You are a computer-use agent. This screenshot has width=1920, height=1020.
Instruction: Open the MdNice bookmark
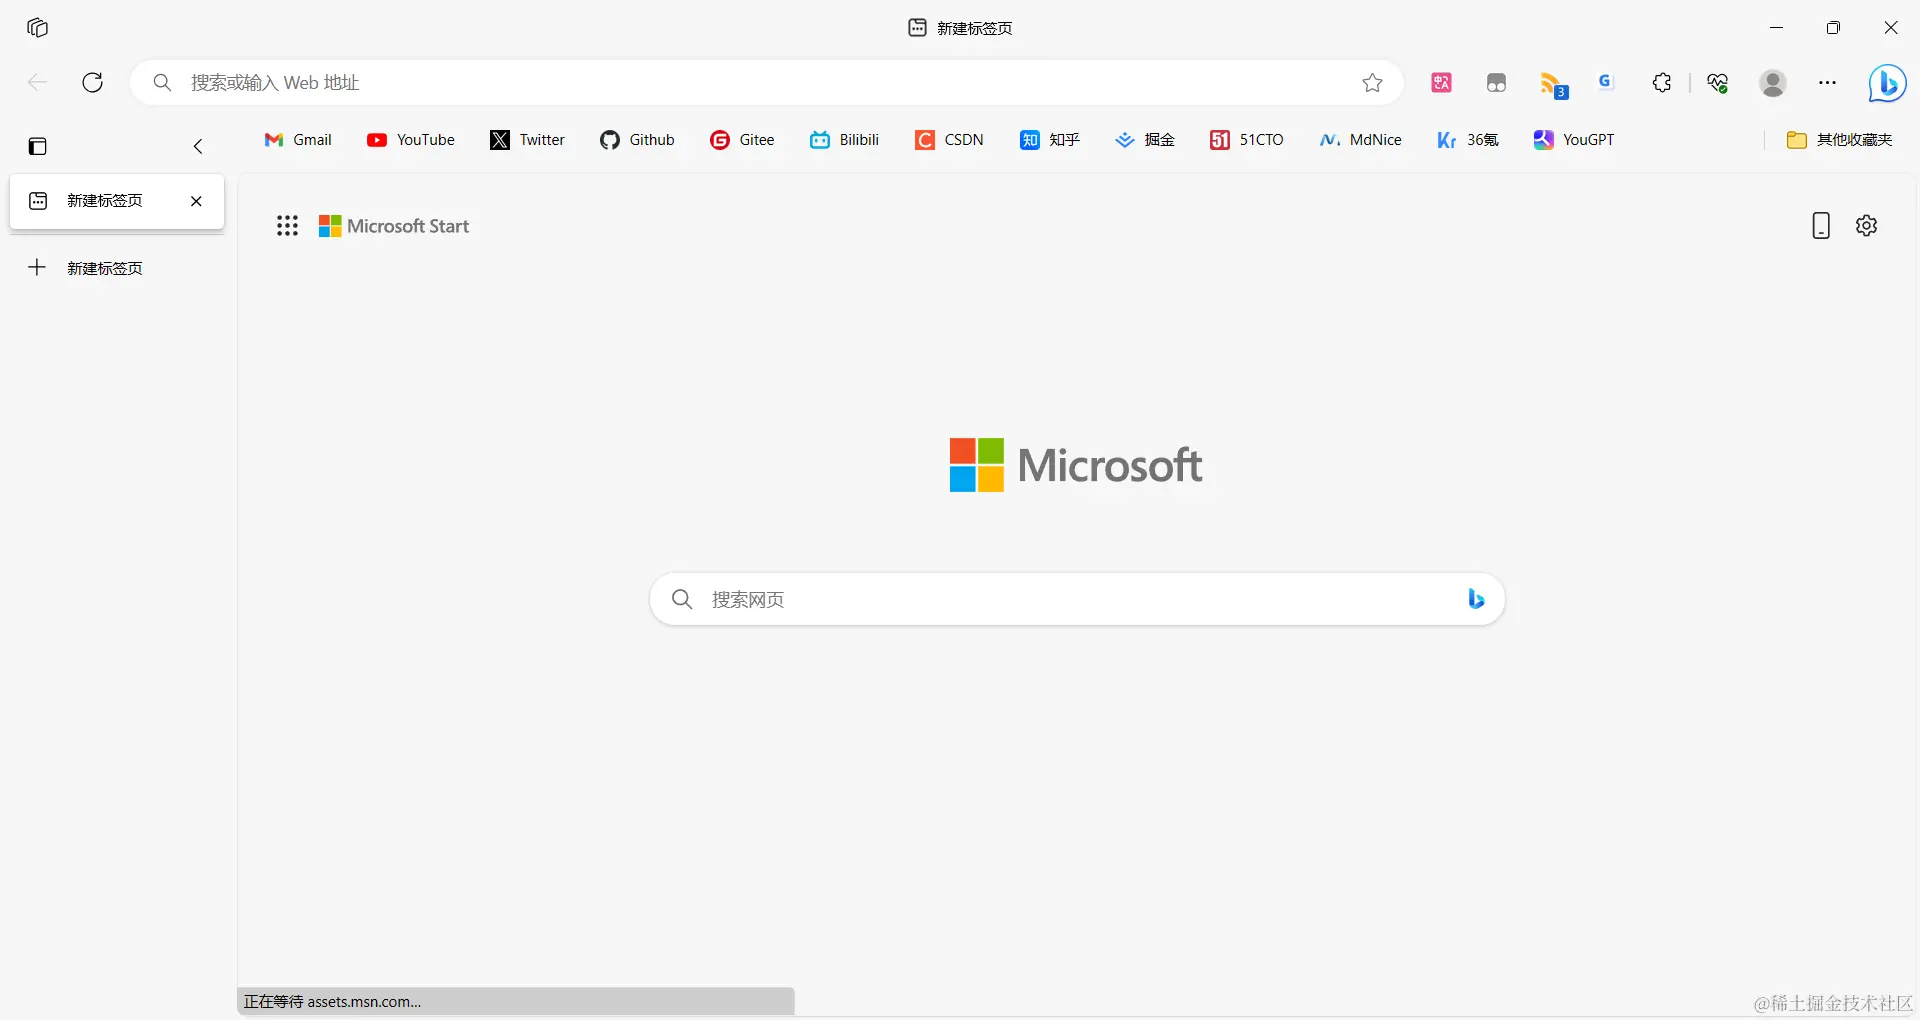coord(1361,140)
